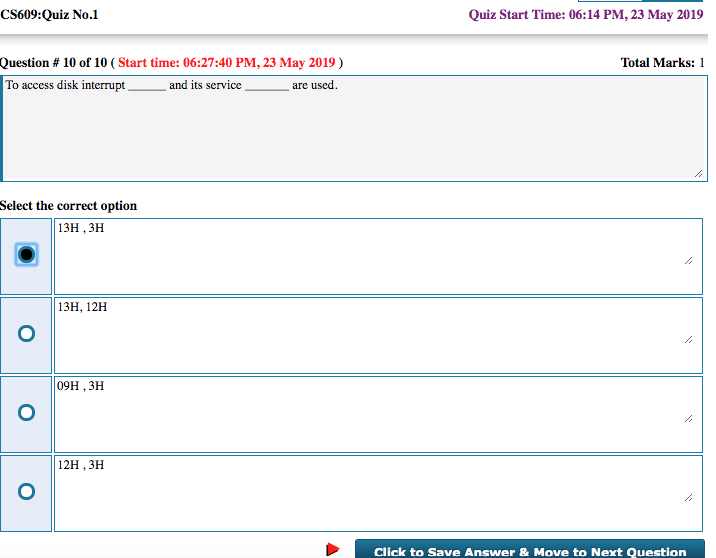Click inside the "13H, 12H" answer text area
The width and height of the screenshot is (716, 558).
[x=370, y=335]
